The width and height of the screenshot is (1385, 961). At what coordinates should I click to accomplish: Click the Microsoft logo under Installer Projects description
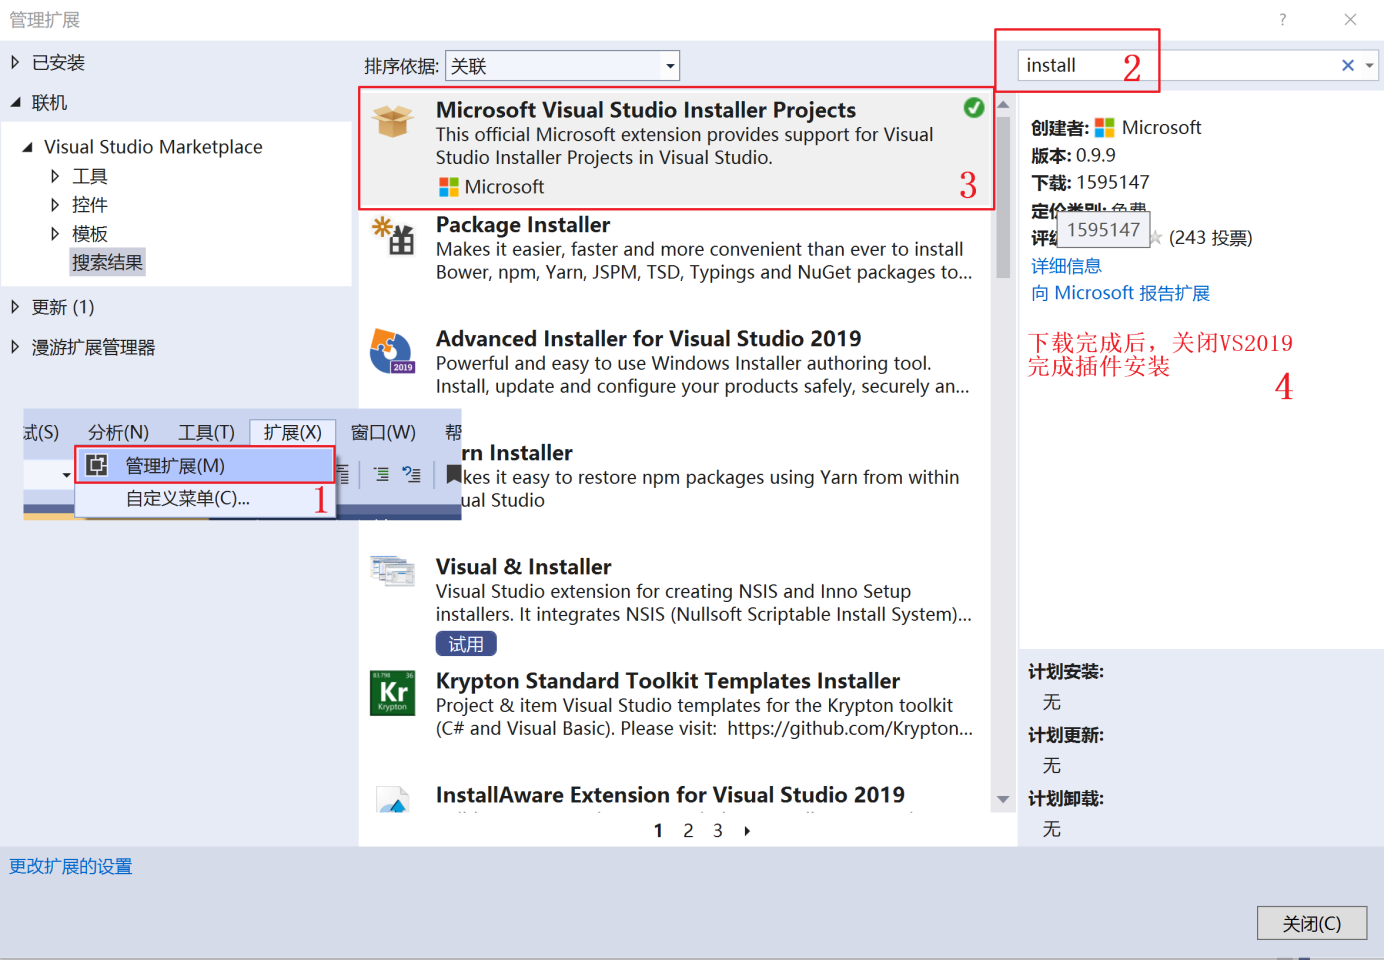448,187
